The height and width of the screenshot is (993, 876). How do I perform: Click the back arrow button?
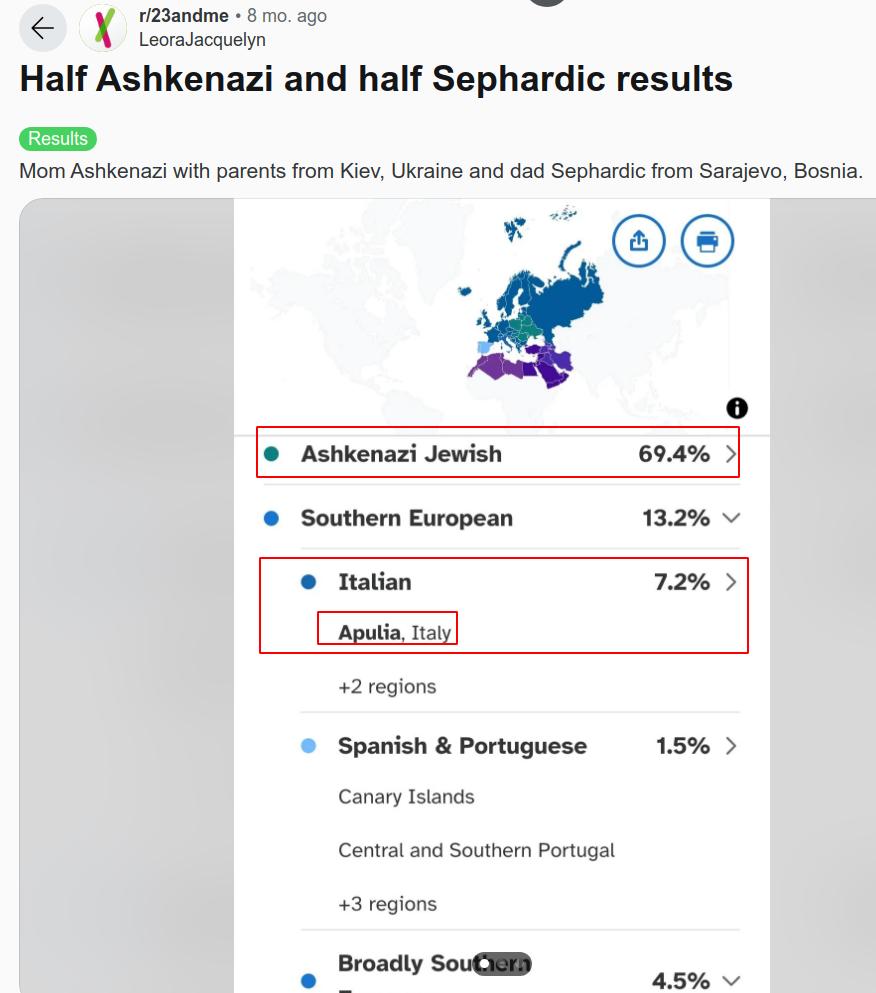43,28
